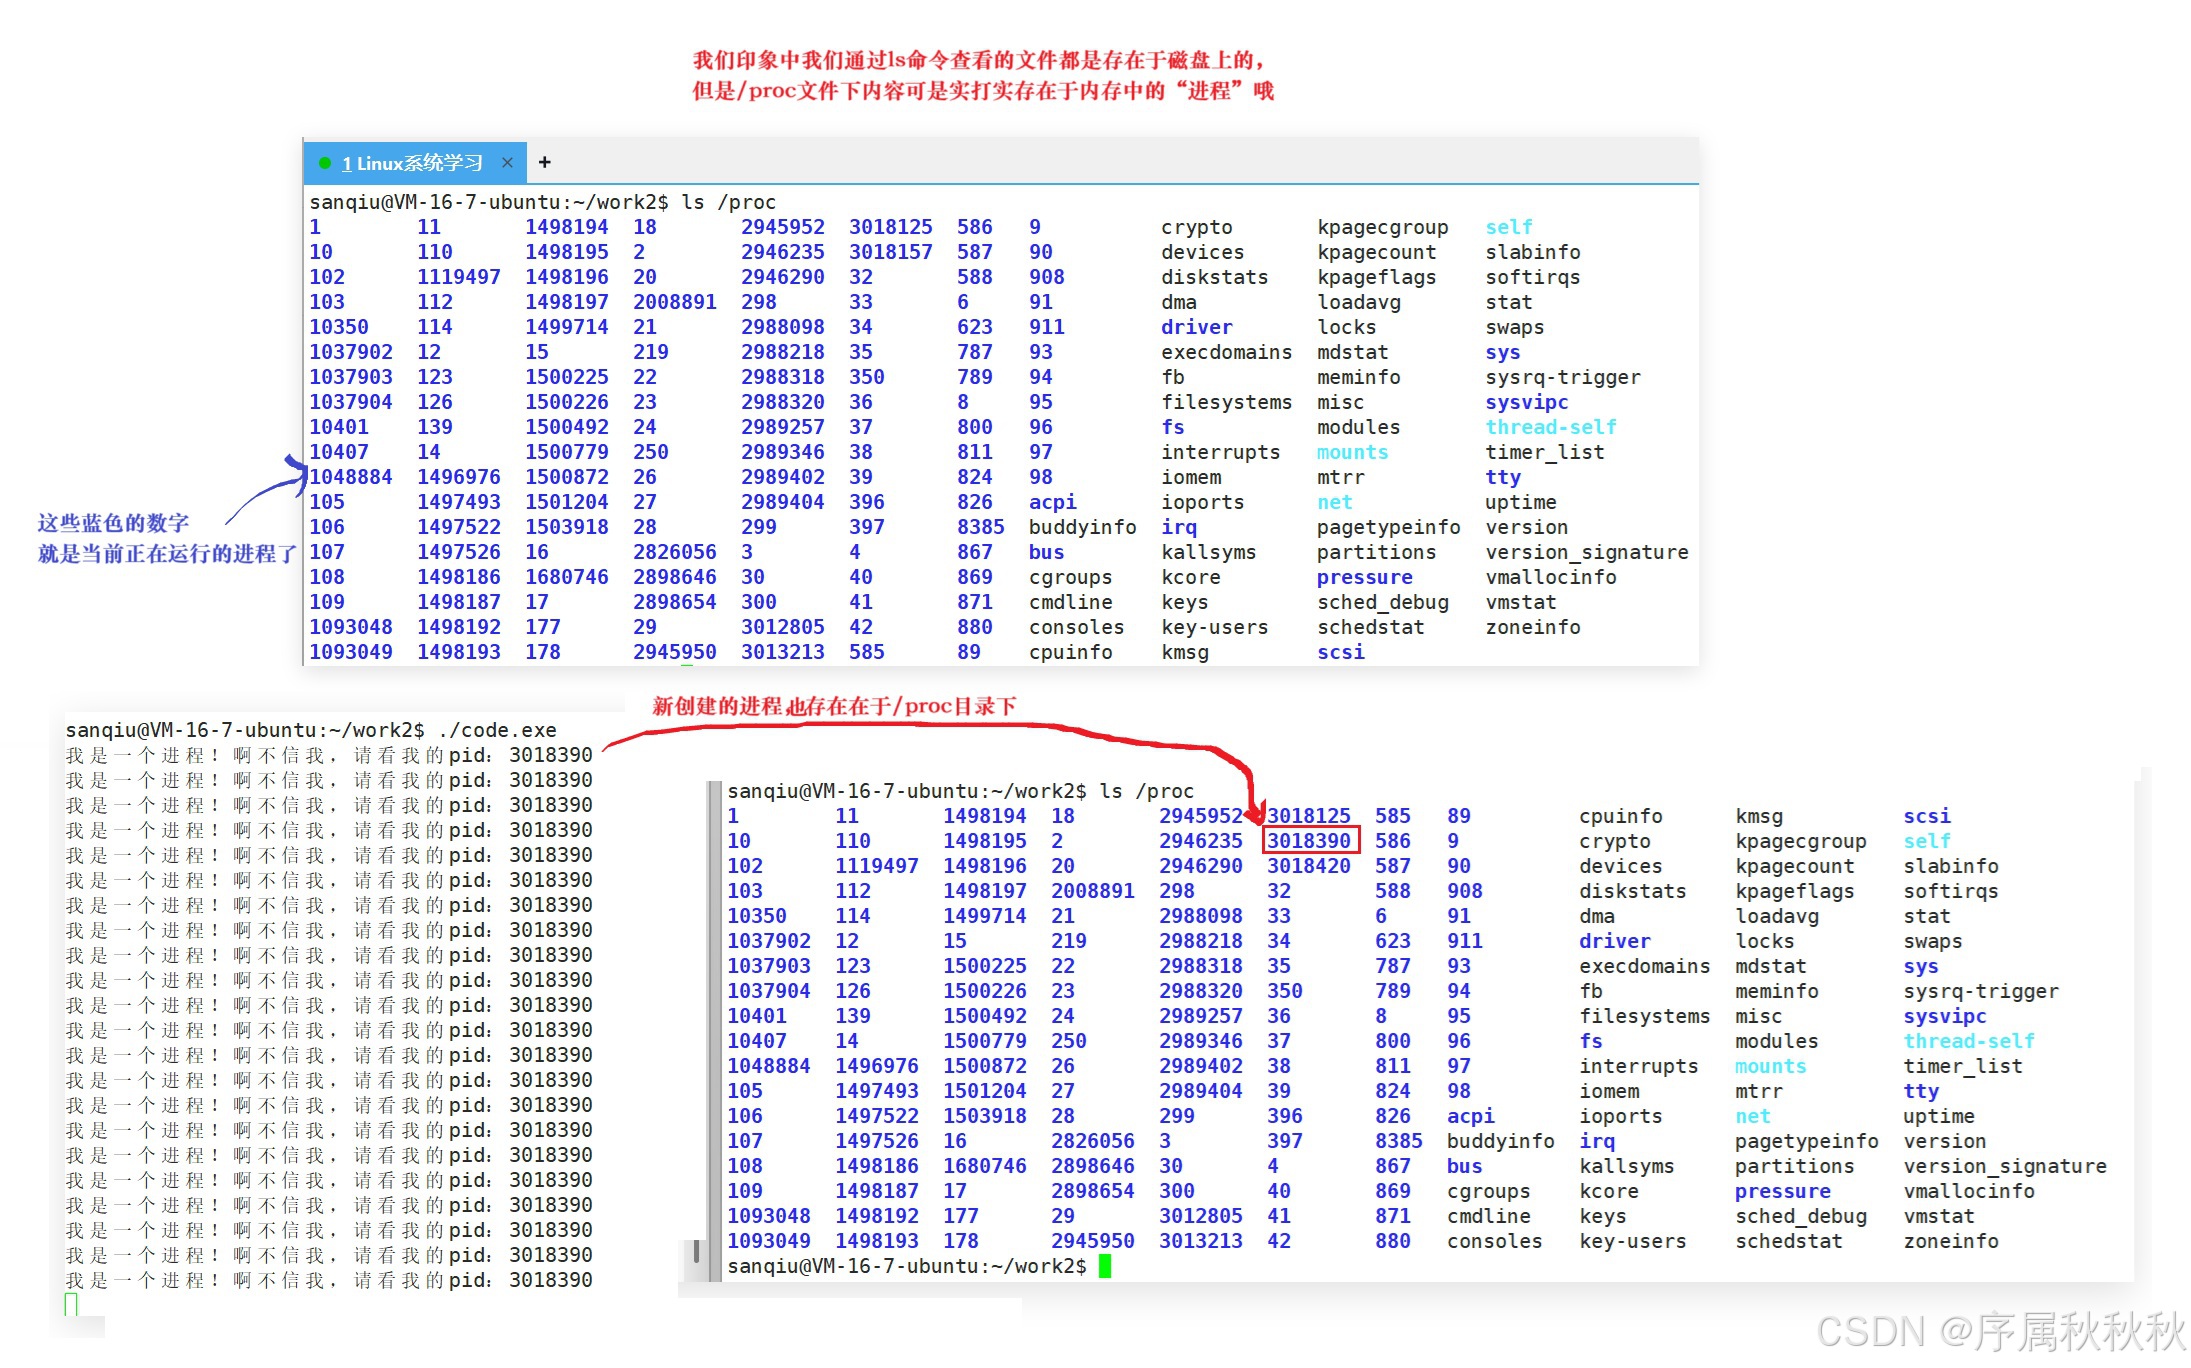Click the green status dot on tab

pyautogui.click(x=325, y=163)
